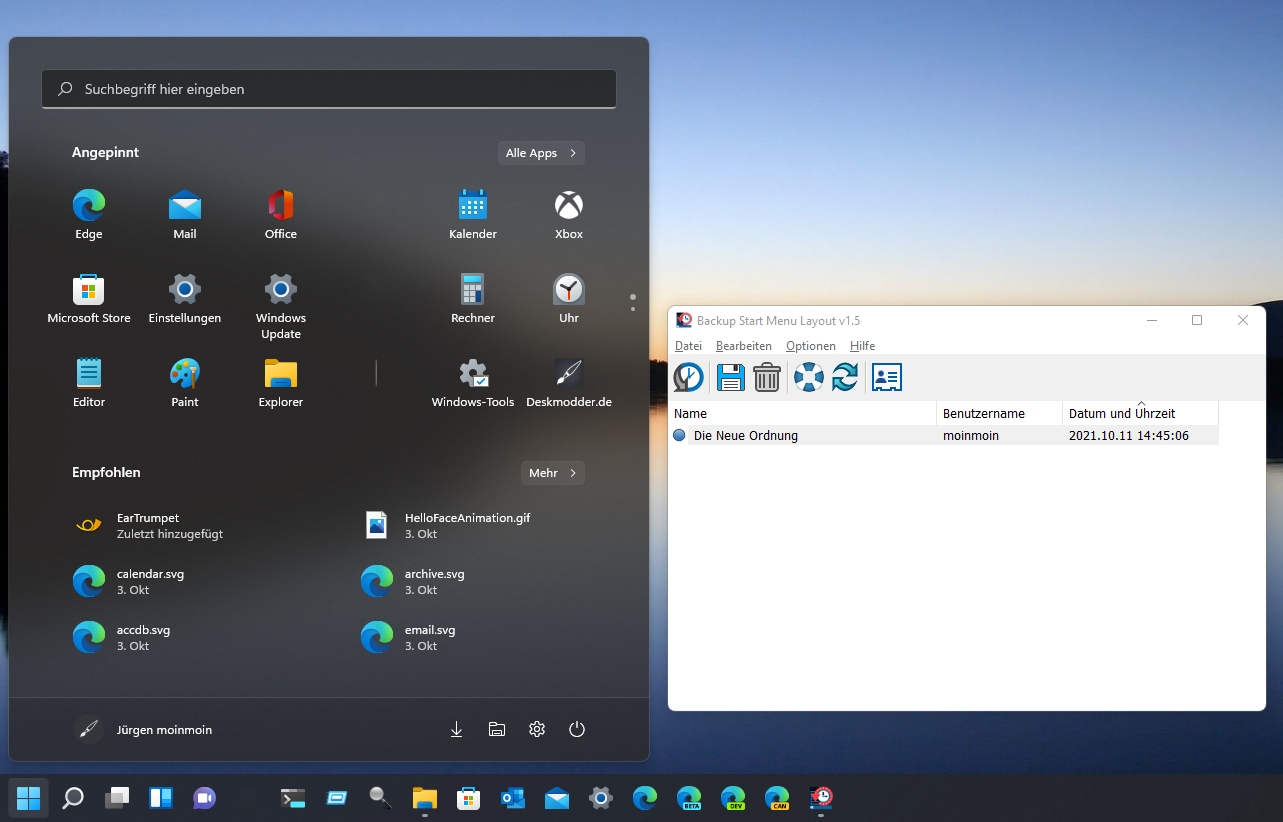Open the Optionen menu
The width and height of the screenshot is (1283, 822).
click(811, 346)
